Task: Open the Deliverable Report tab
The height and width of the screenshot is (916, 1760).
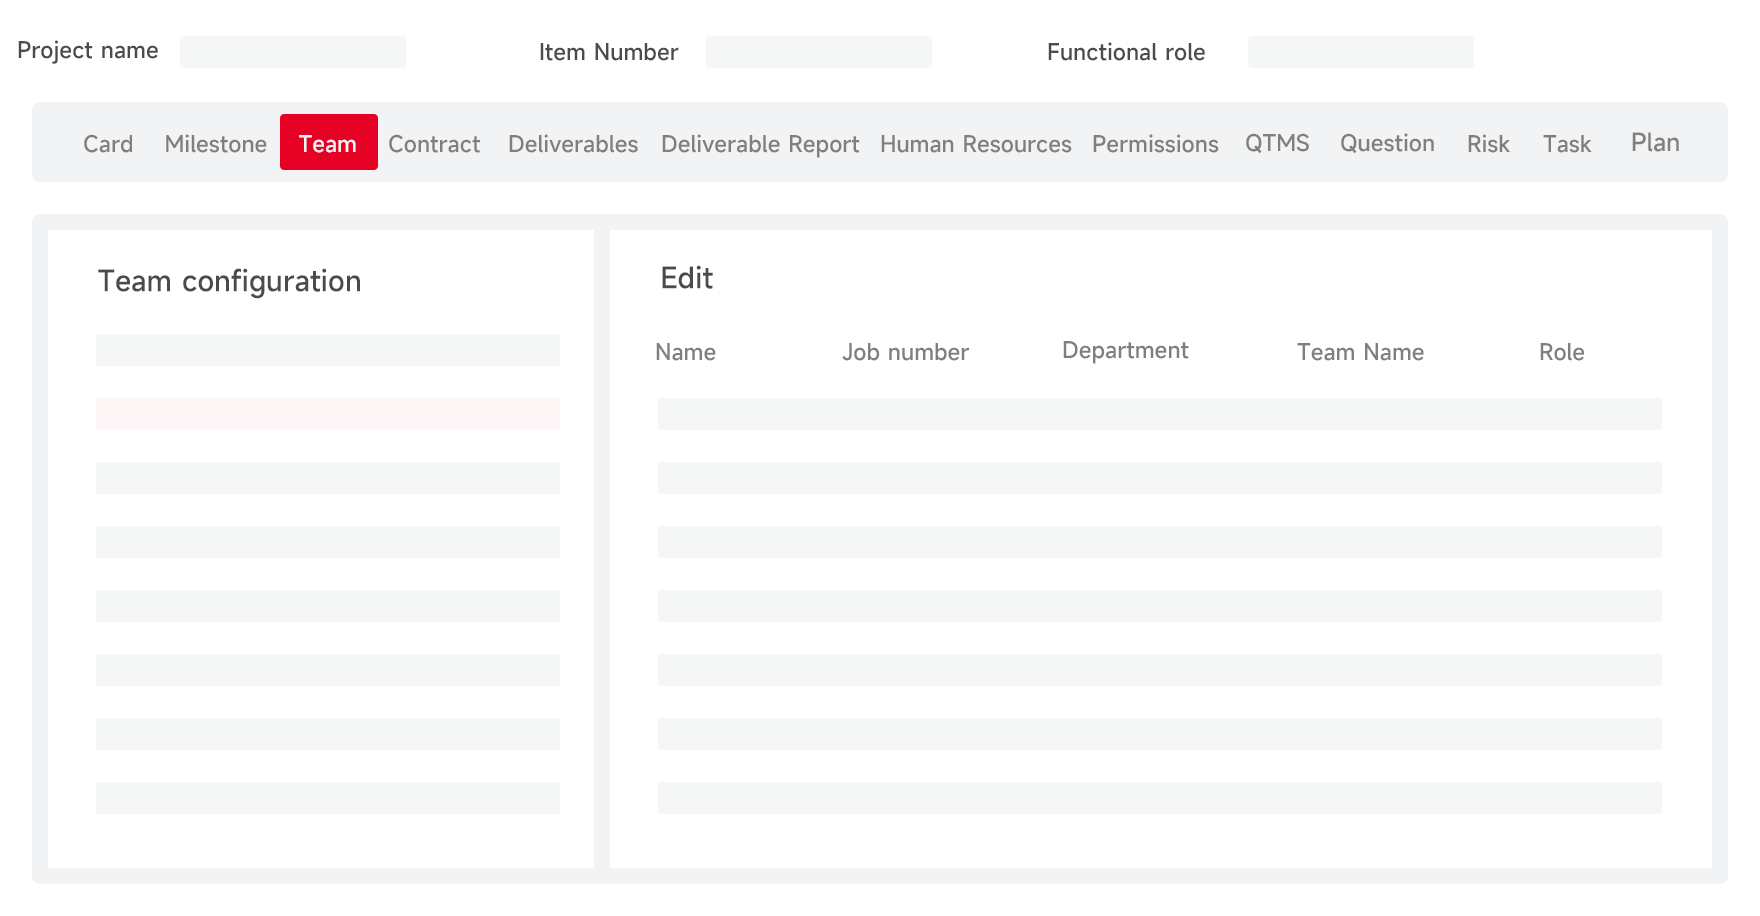Action: tap(760, 145)
